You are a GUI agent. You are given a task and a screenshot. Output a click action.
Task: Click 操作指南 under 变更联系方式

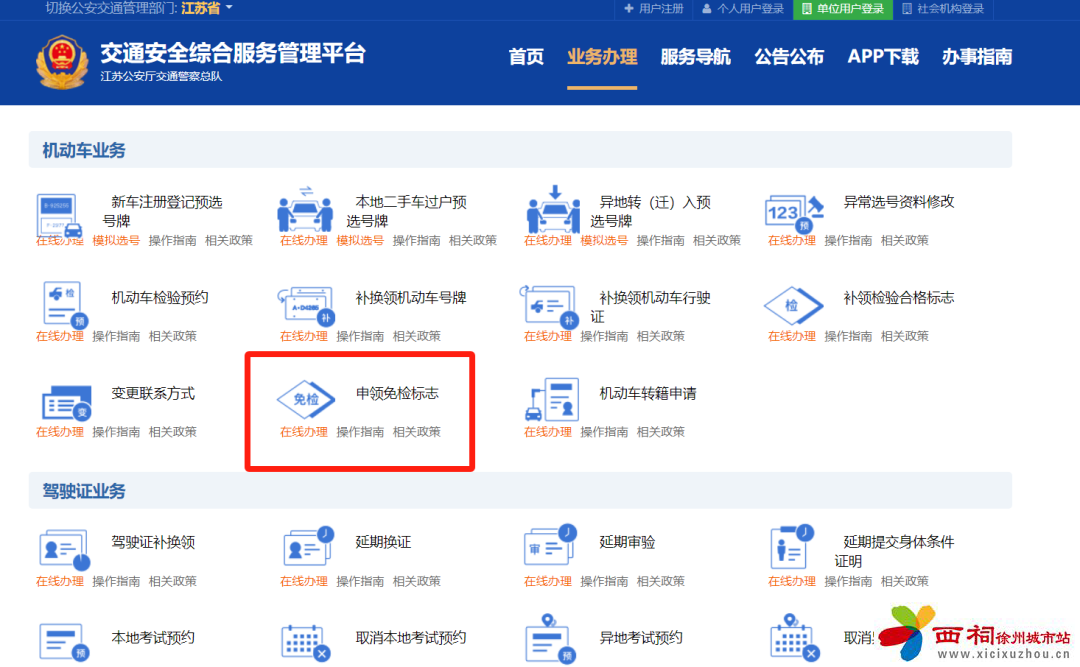pyautogui.click(x=116, y=432)
